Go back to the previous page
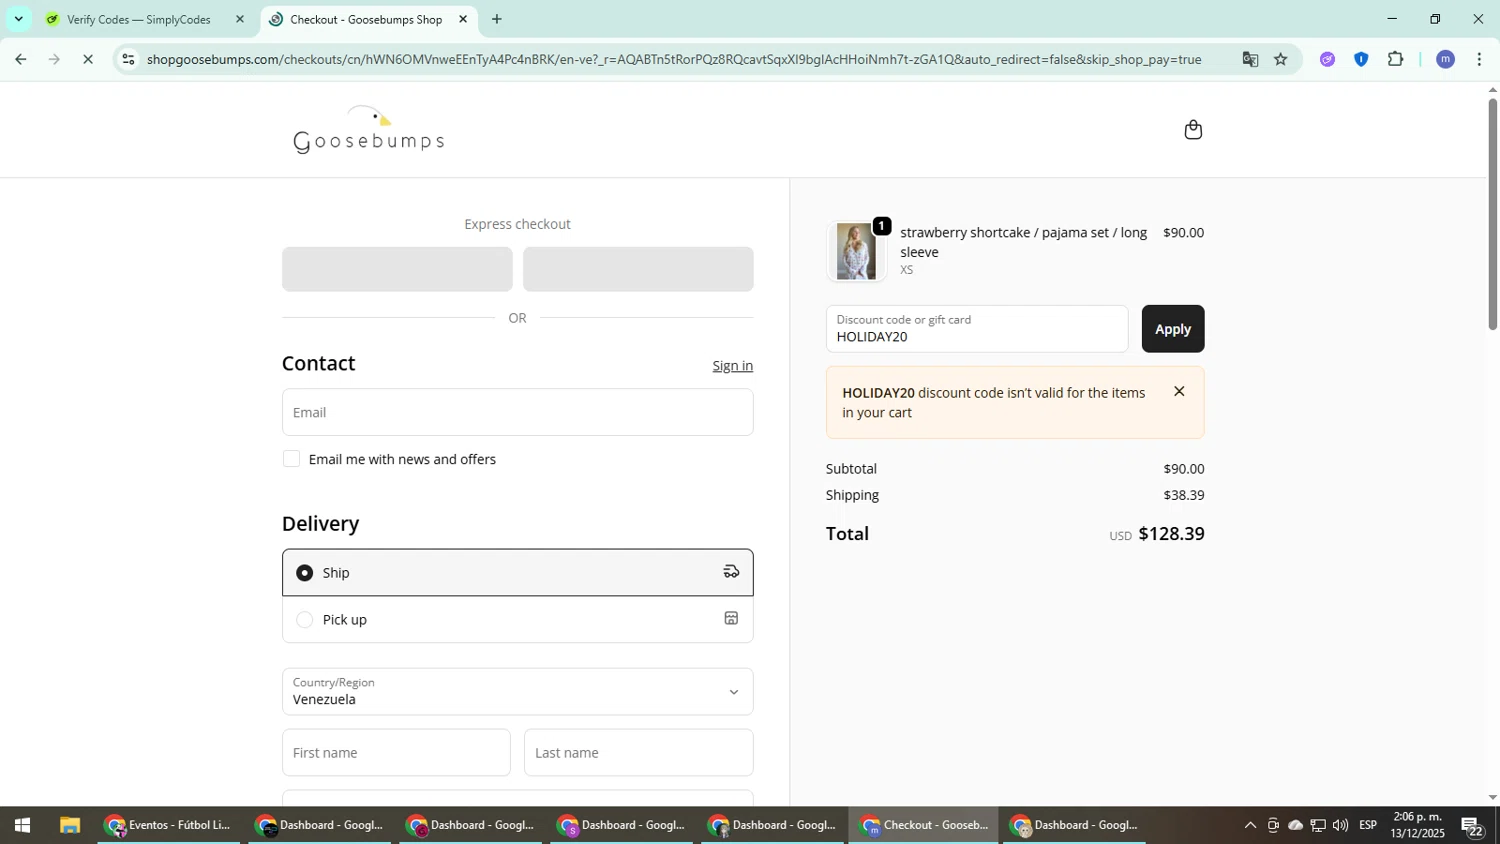 (x=20, y=59)
